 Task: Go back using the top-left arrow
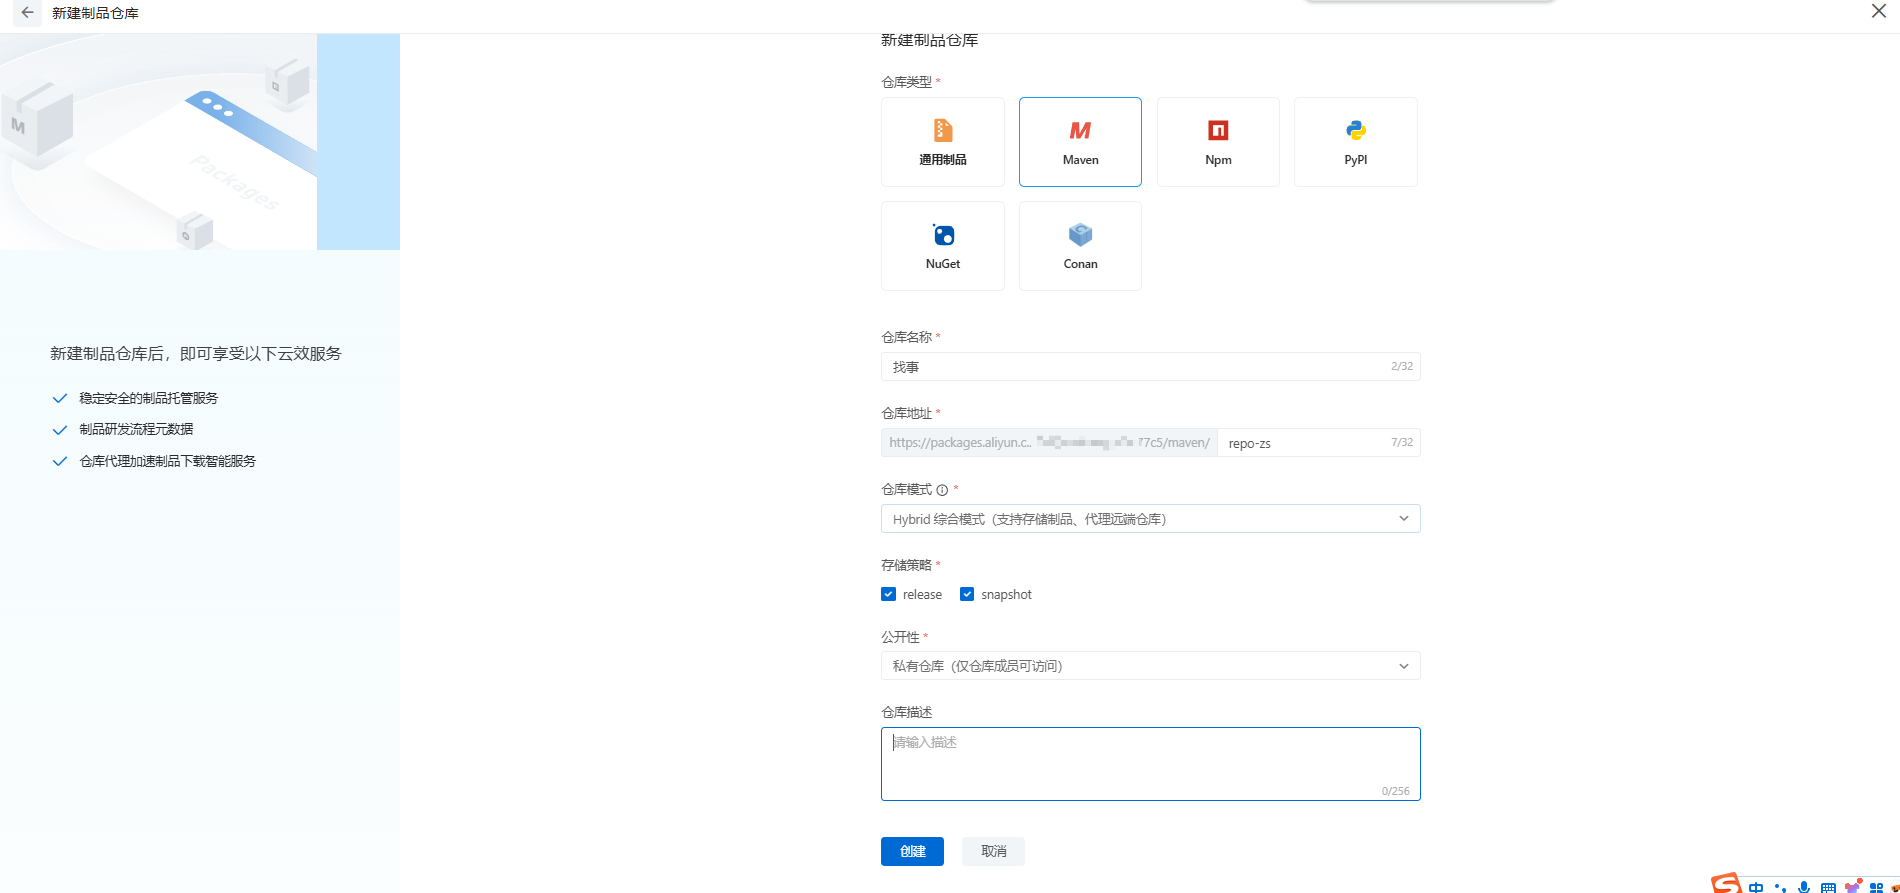pos(28,13)
